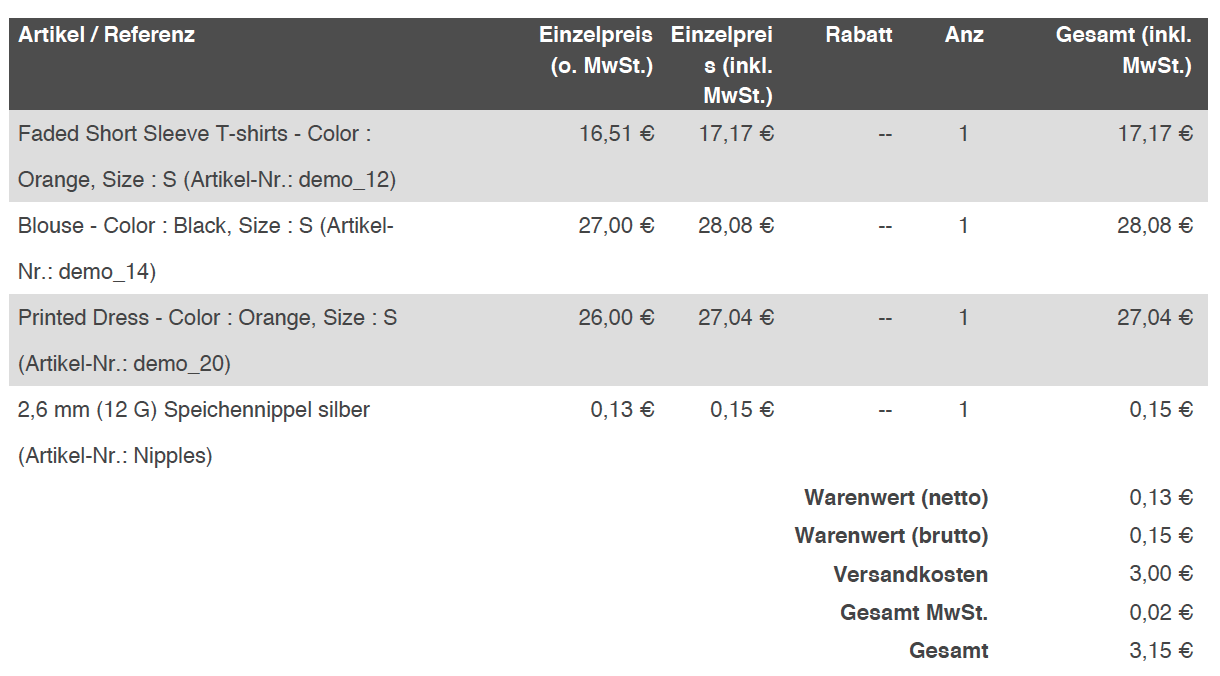Click the Printed Dress net price 26,00 €

(x=616, y=318)
